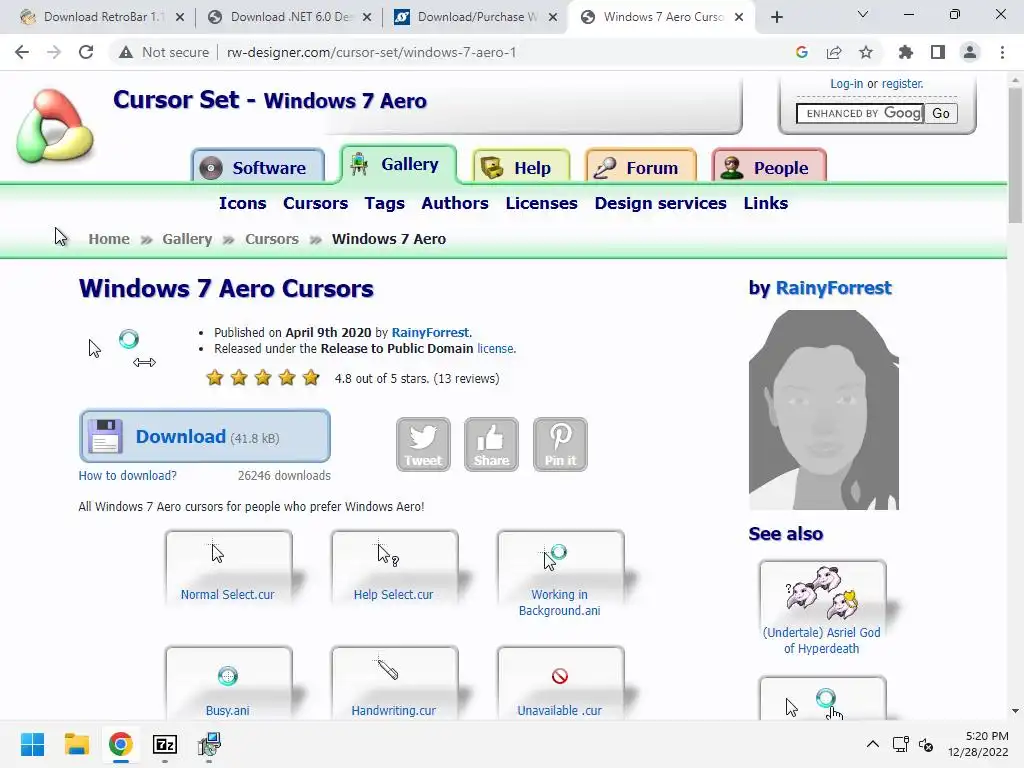Viewport: 1024px width, 768px height.
Task: Click the RealWorld site logo
Action: tap(54, 126)
